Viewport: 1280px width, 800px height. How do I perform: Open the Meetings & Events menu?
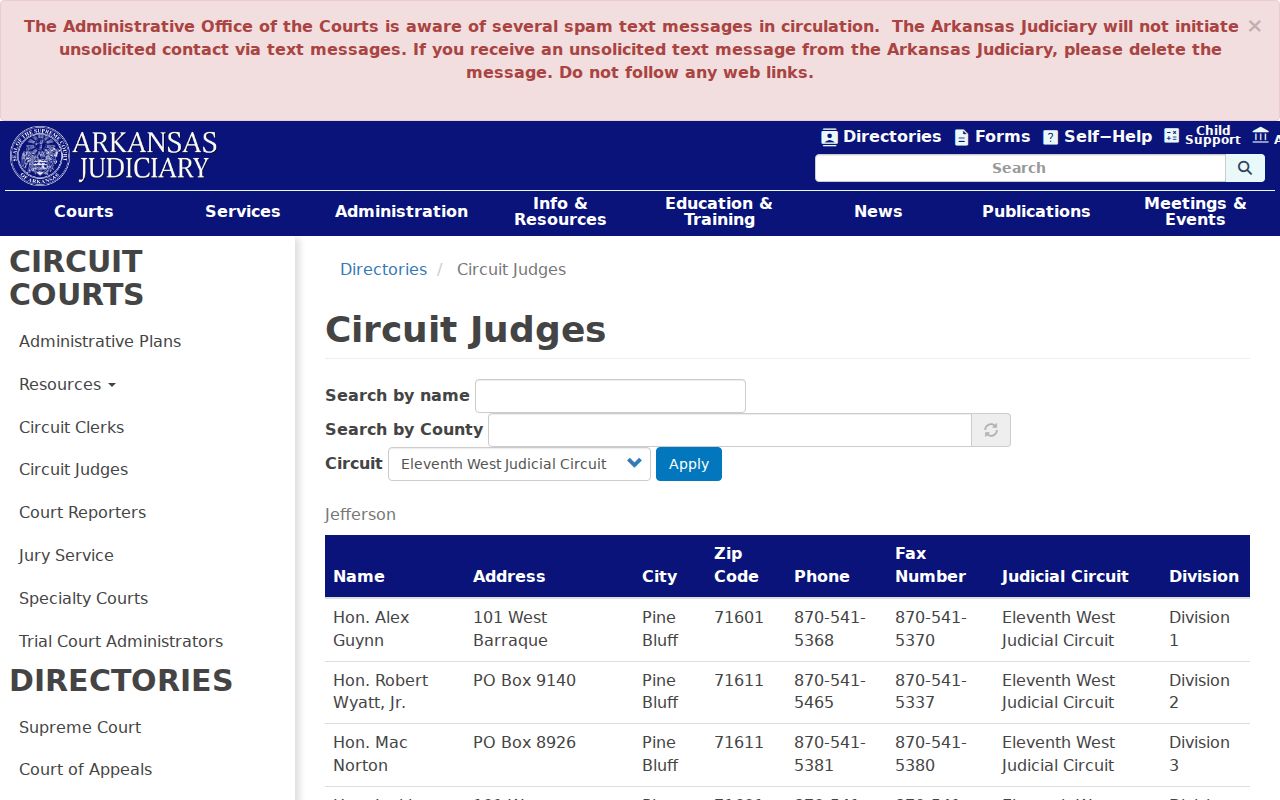(x=1195, y=212)
